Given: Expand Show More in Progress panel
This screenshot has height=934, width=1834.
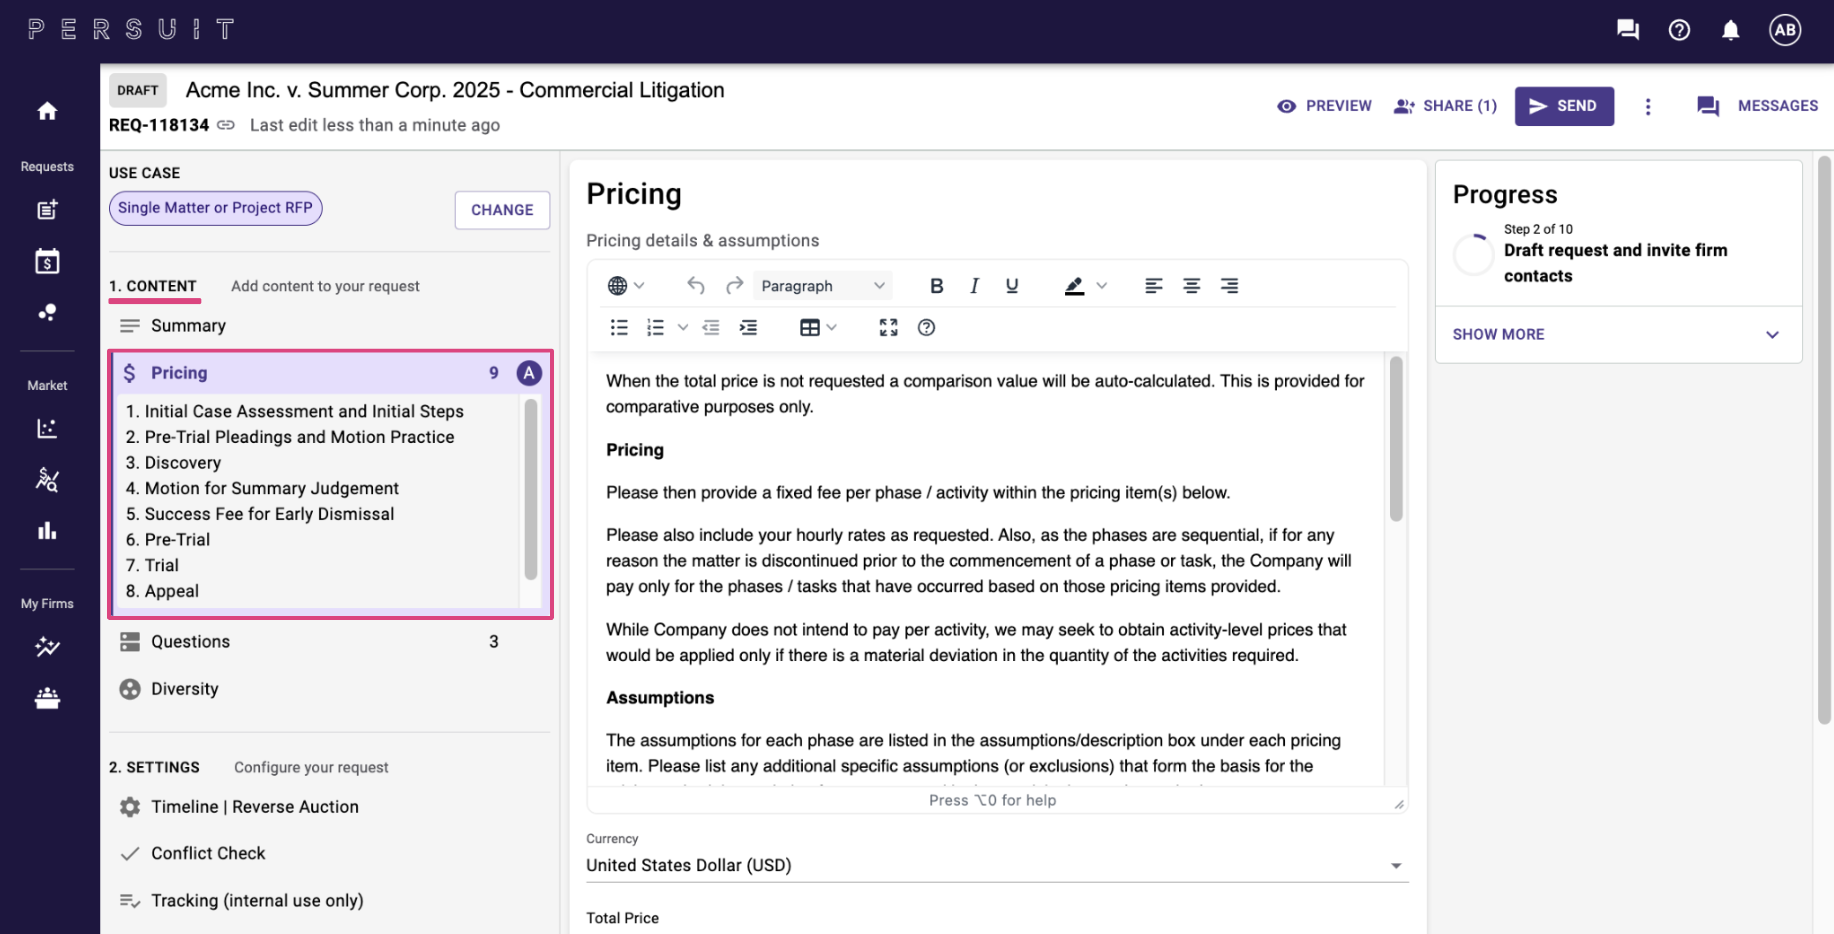Looking at the screenshot, I should click(1618, 334).
